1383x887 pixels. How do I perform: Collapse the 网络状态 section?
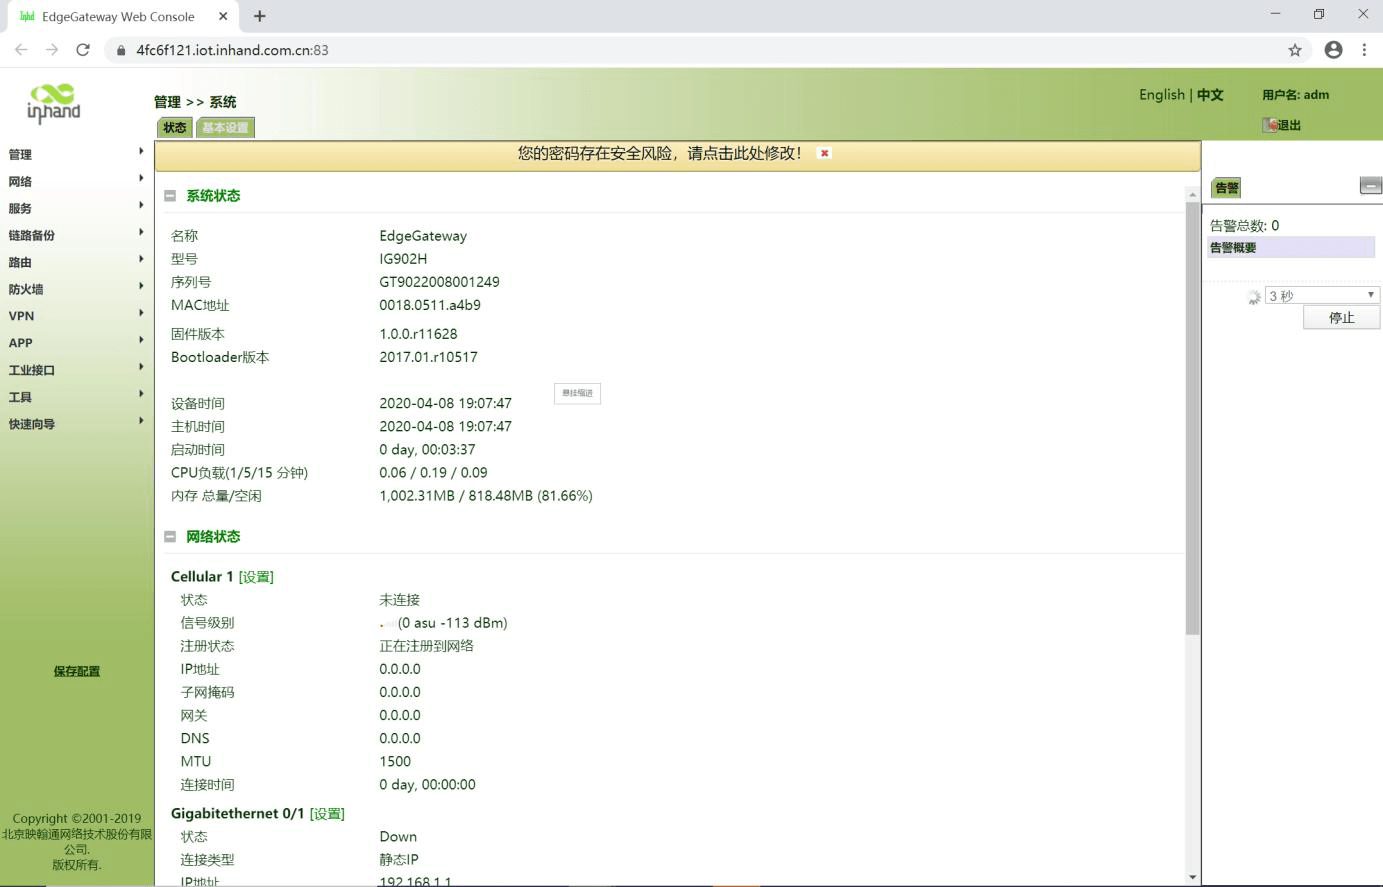[170, 537]
